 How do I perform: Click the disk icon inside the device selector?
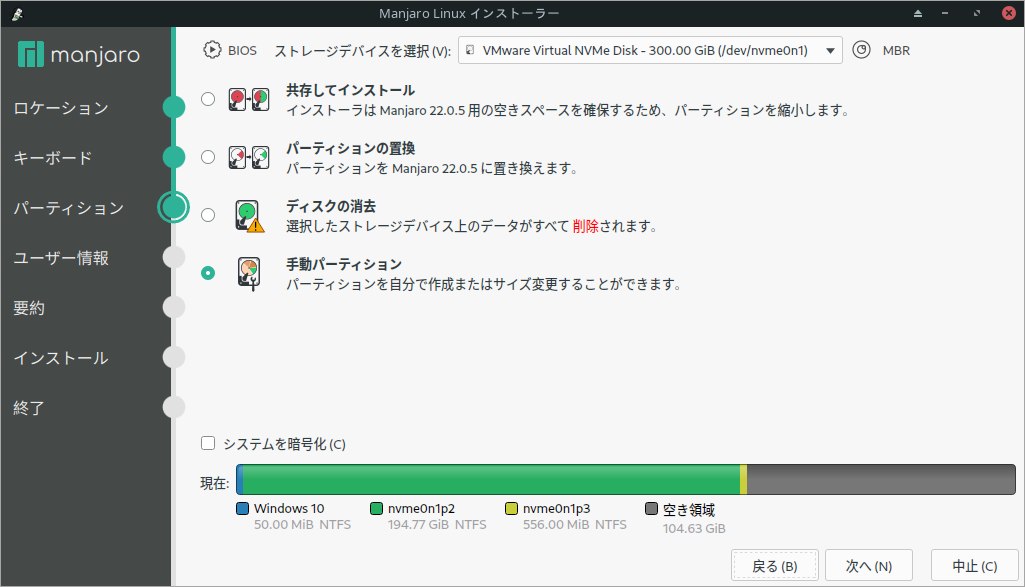point(470,49)
